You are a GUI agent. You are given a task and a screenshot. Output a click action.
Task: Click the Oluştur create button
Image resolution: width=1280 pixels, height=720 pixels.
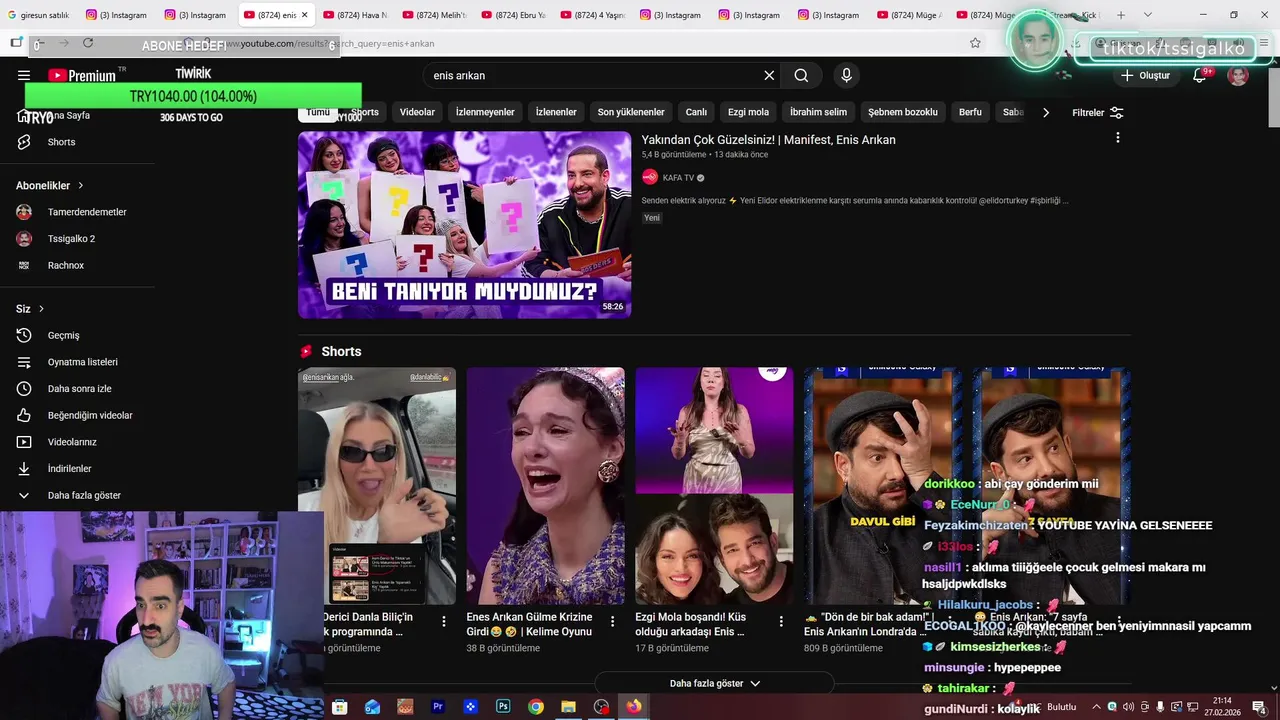click(x=1145, y=75)
